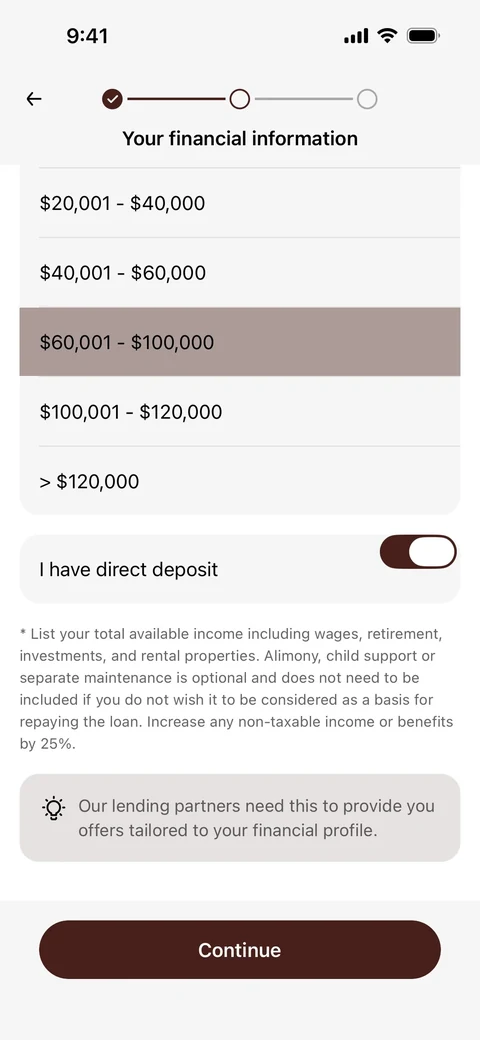The width and height of the screenshot is (480, 1040).
Task: Select the highlighted $60,001 - $100,000 option
Action: coord(240,342)
